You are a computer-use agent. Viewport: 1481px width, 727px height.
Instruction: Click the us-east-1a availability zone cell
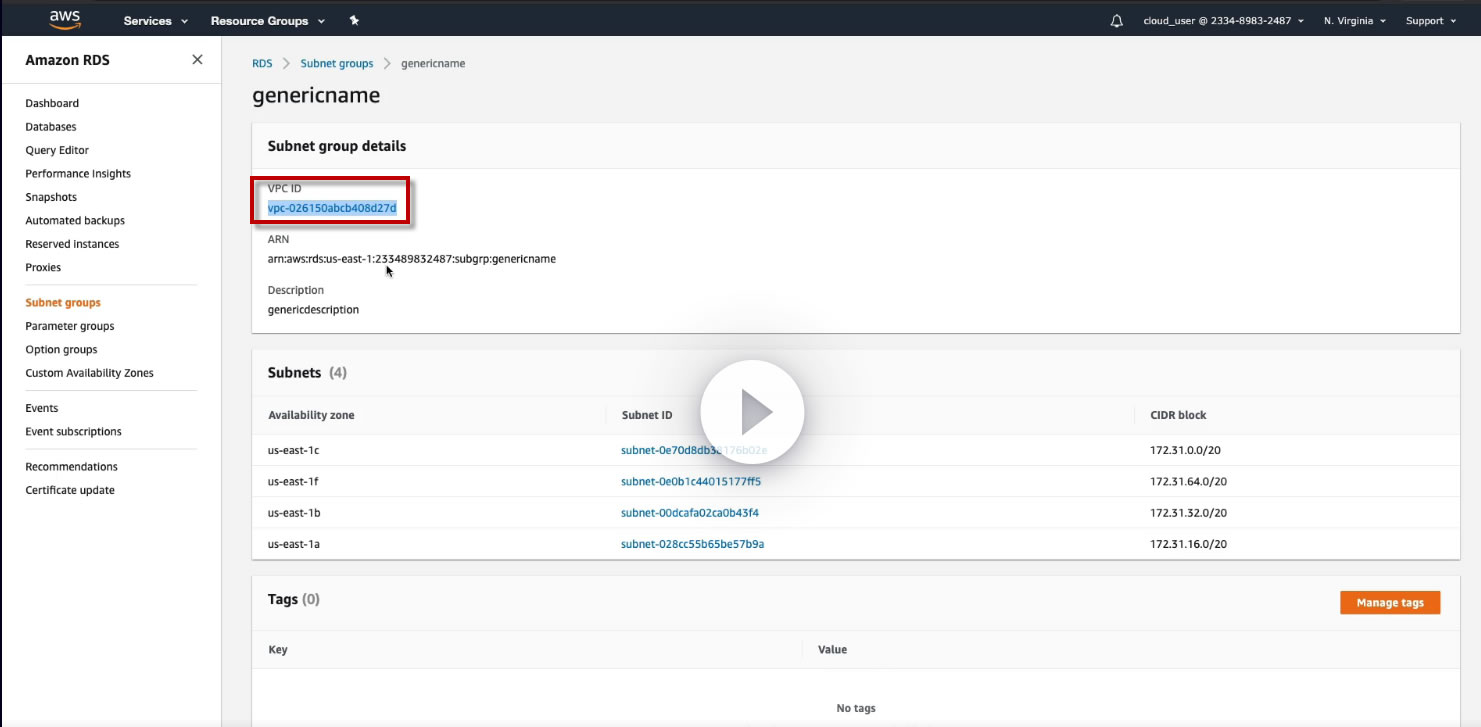pos(294,544)
